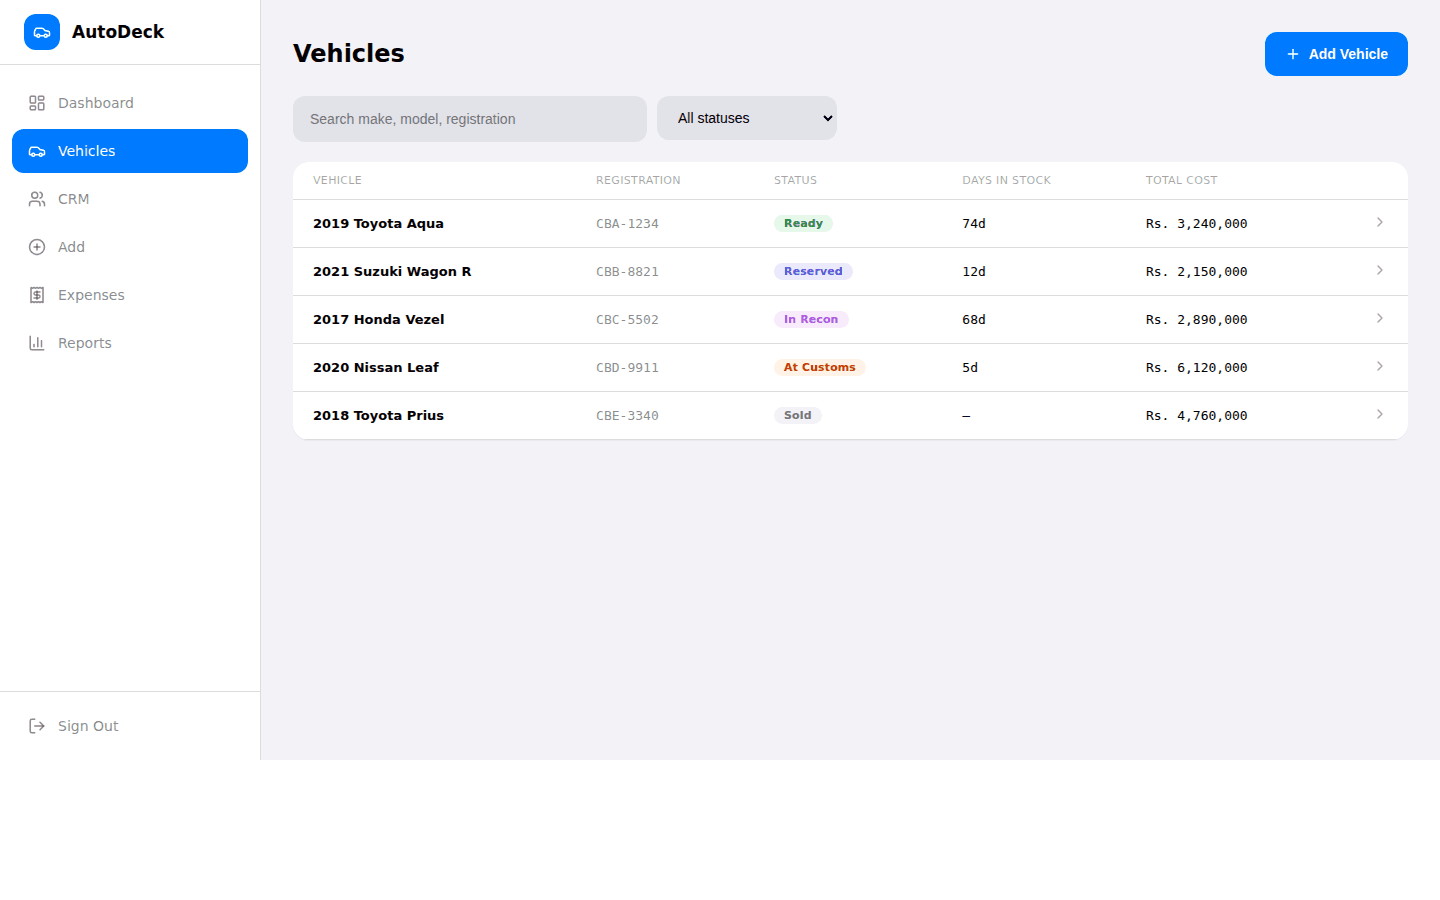Viewport: 1440px width, 900px height.
Task: Expand the 2020 Nissan Leaf row chevron
Action: (x=1380, y=366)
